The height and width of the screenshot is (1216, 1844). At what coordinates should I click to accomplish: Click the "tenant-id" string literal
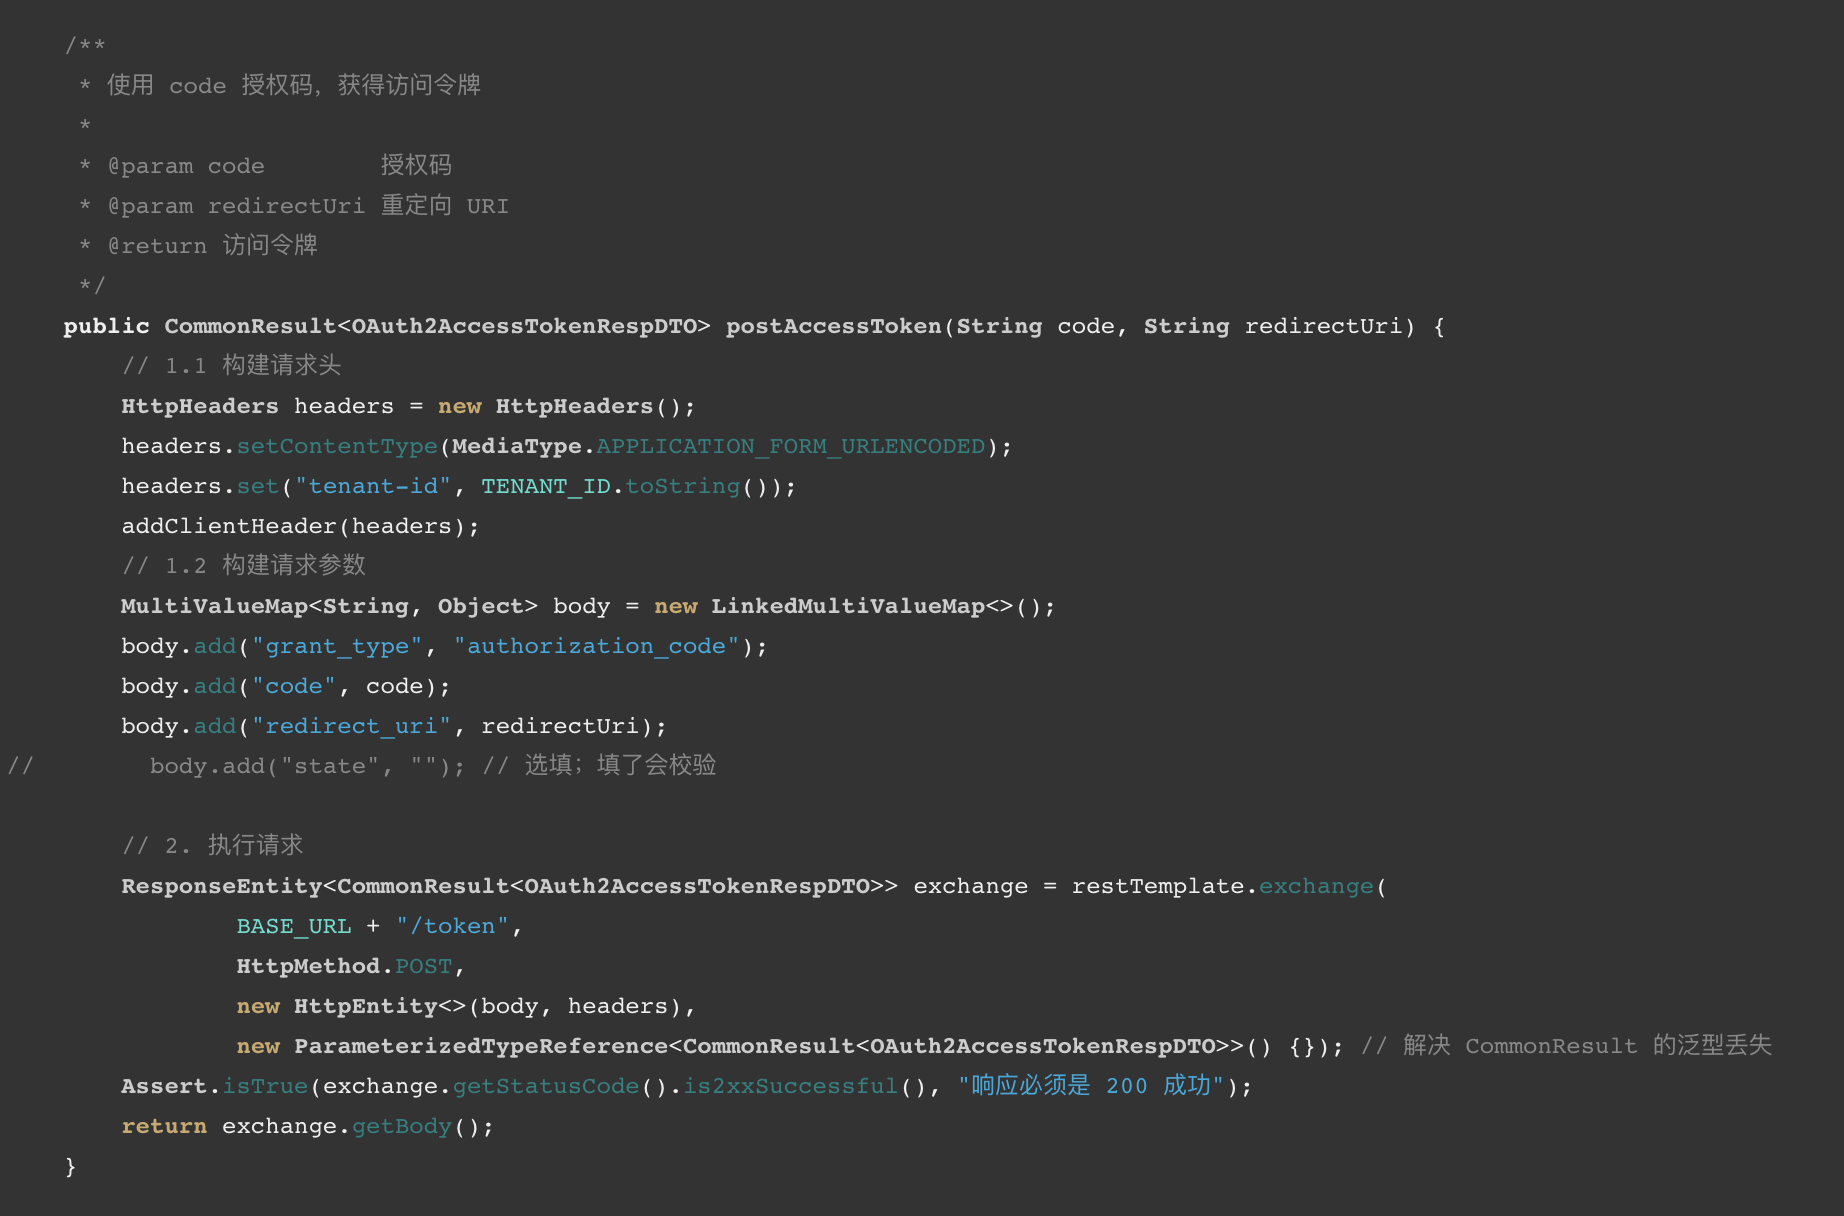(x=373, y=486)
